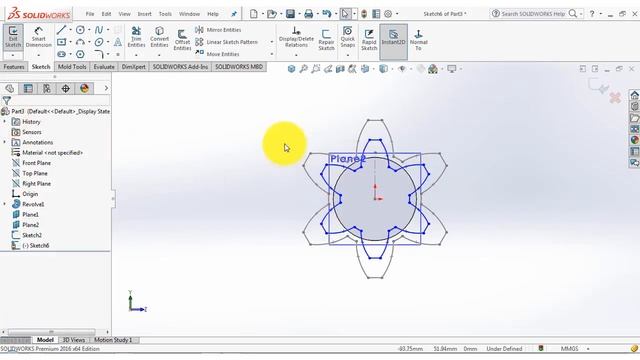The height and width of the screenshot is (360, 640).
Task: Click the Rebuild traffic light icon
Action: tap(364, 14)
